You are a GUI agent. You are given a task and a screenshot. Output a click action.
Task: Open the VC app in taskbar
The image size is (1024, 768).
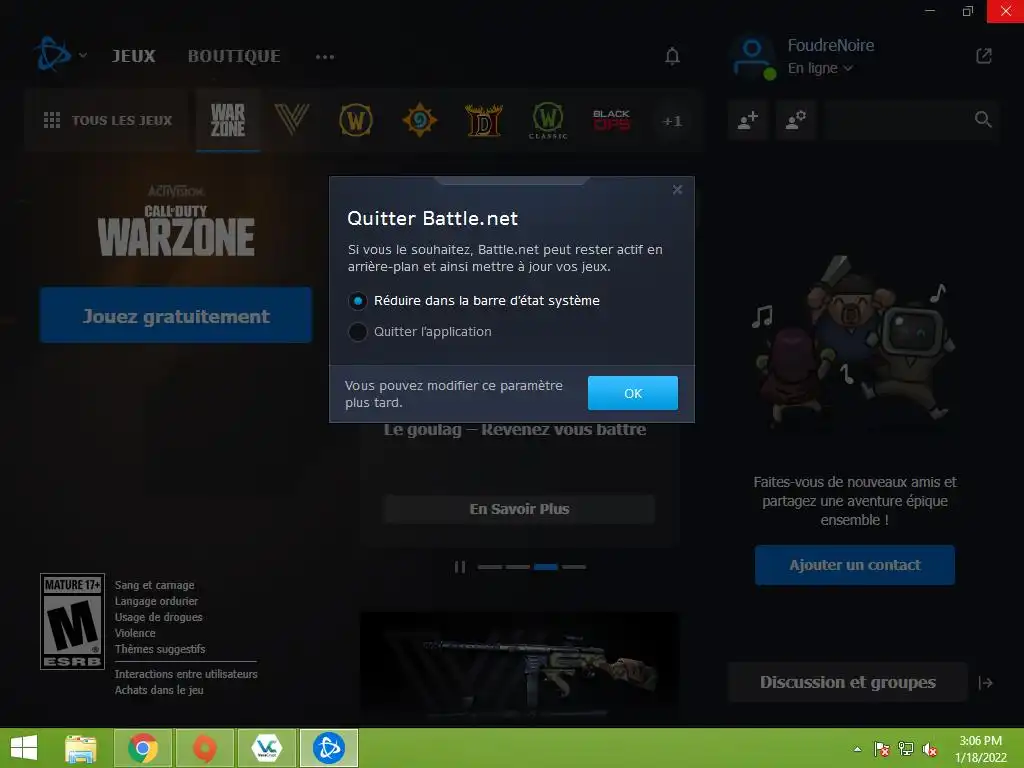tap(266, 748)
